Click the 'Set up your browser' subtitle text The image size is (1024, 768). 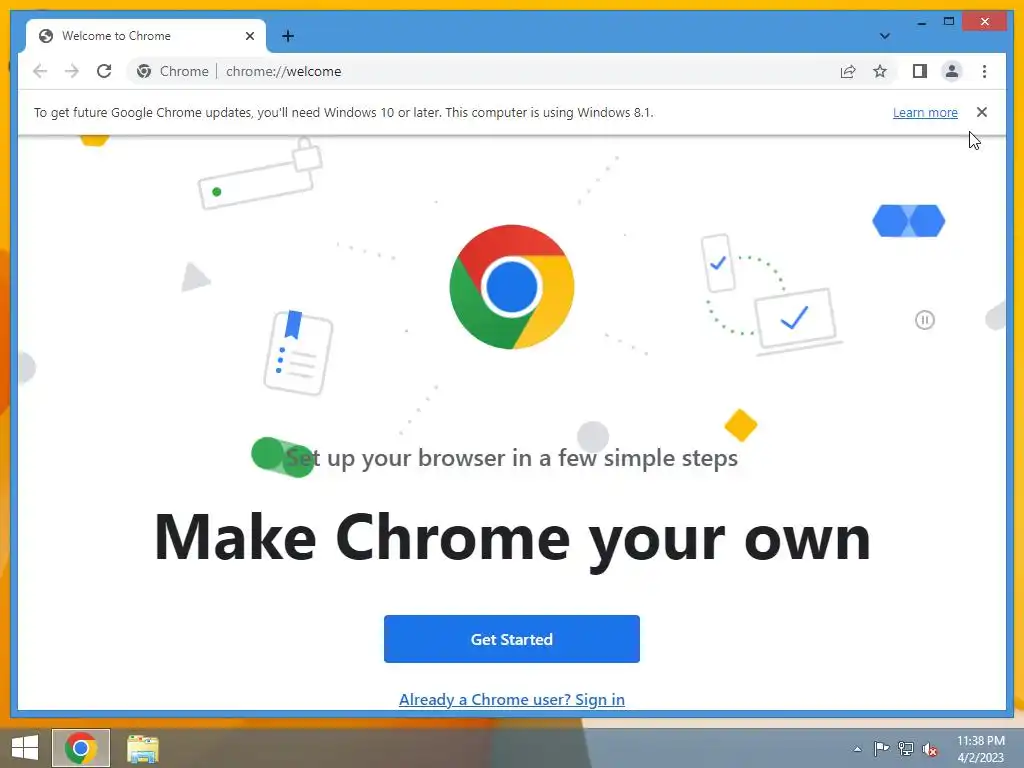(x=512, y=458)
